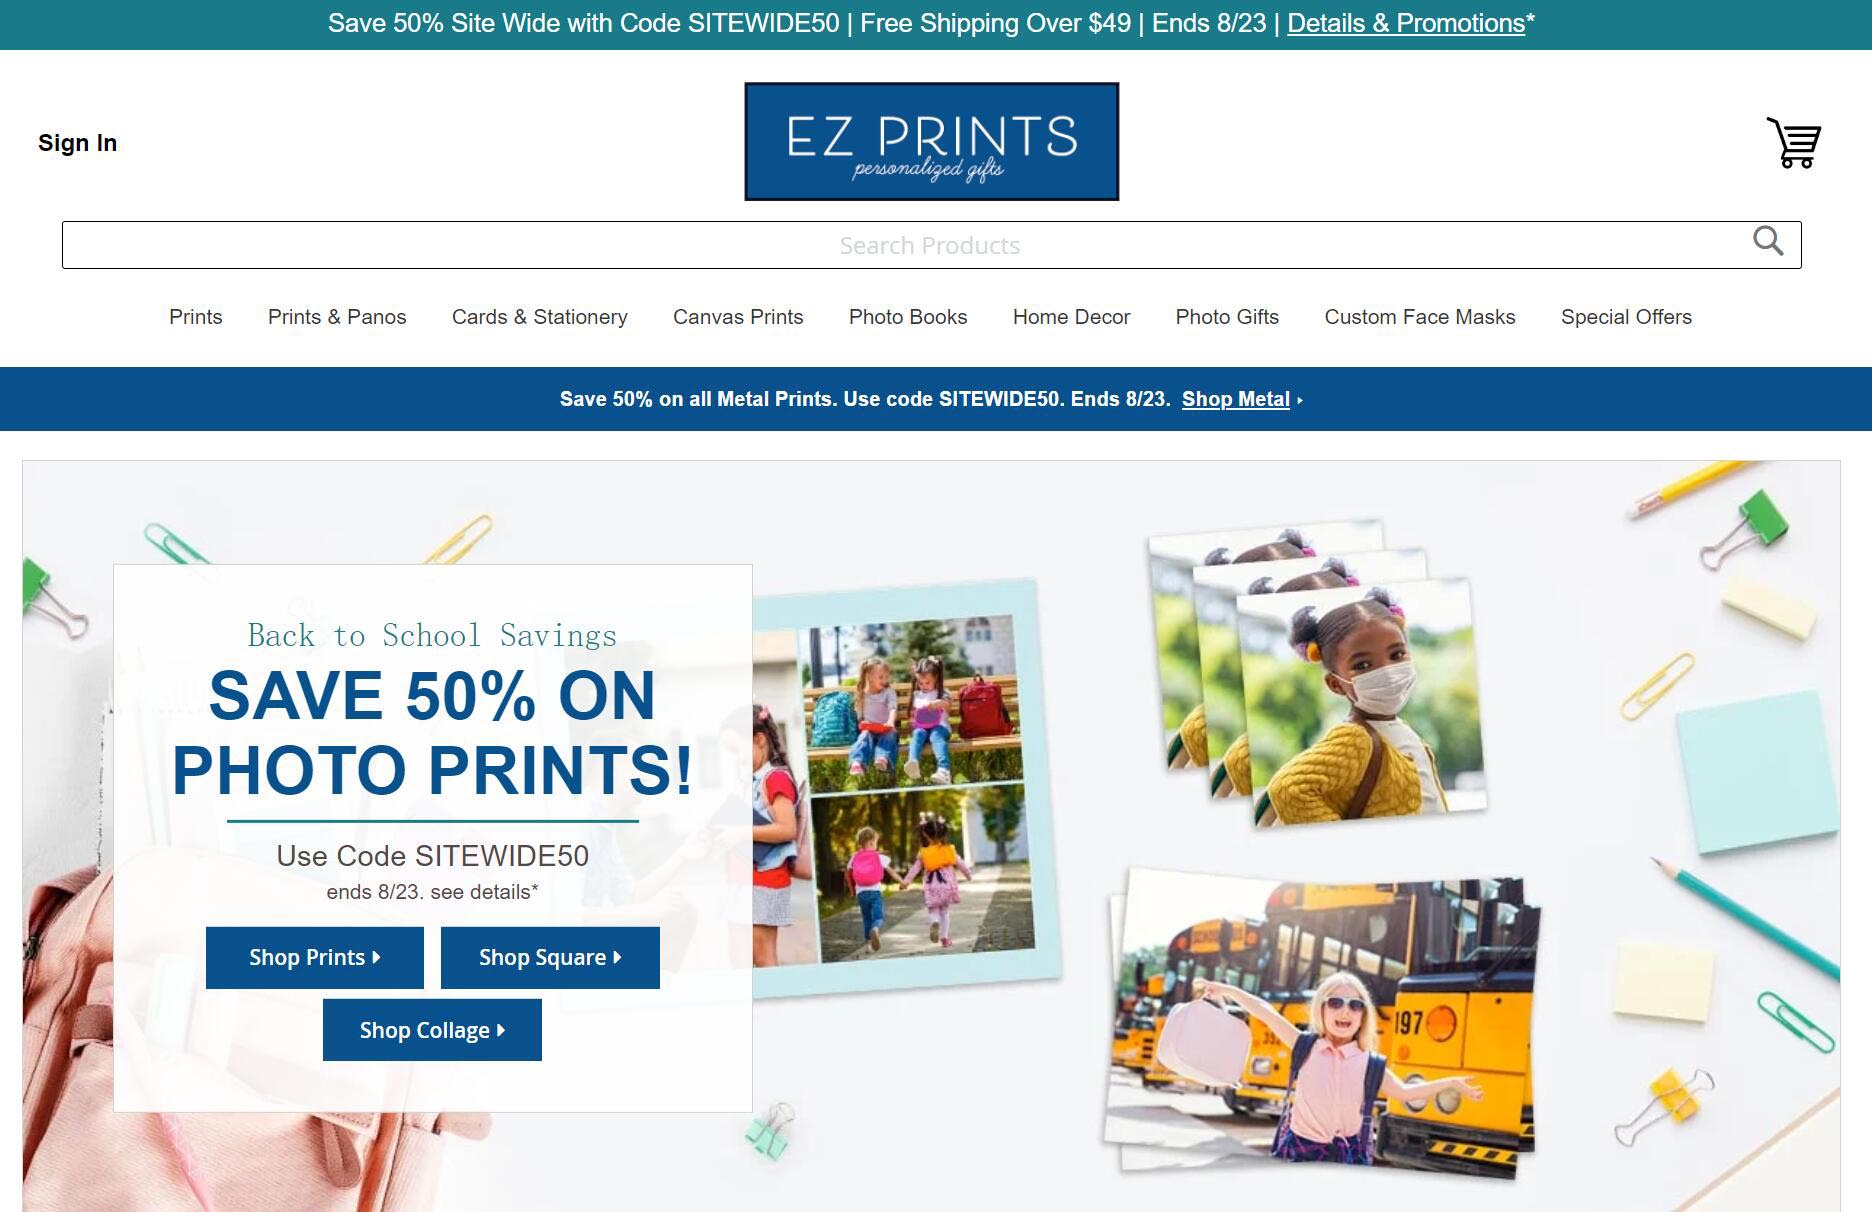Click the Shop Collage button

click(x=432, y=1030)
